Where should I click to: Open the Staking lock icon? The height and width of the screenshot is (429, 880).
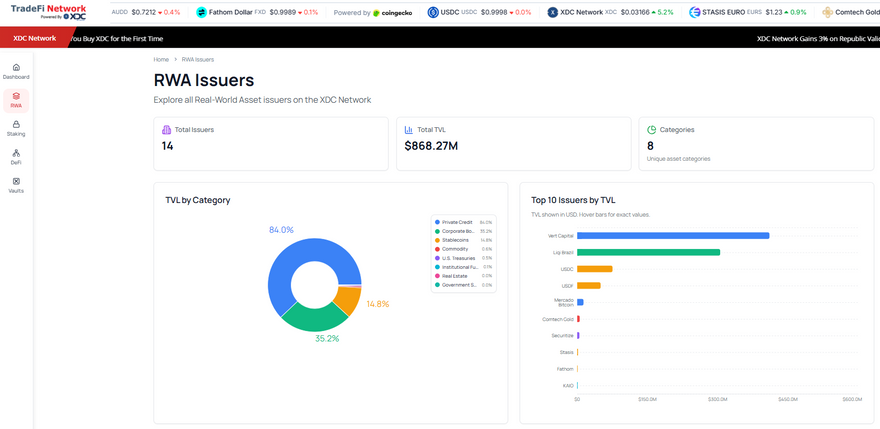16,125
